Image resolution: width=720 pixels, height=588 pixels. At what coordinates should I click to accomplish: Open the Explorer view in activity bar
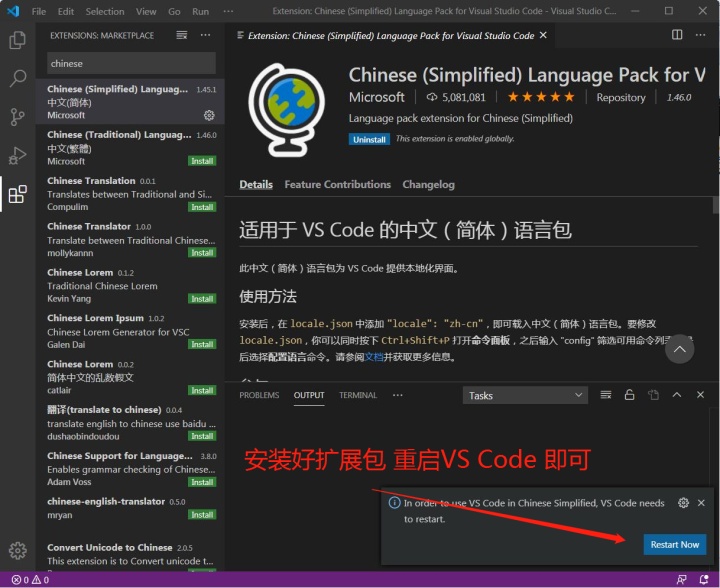17,40
